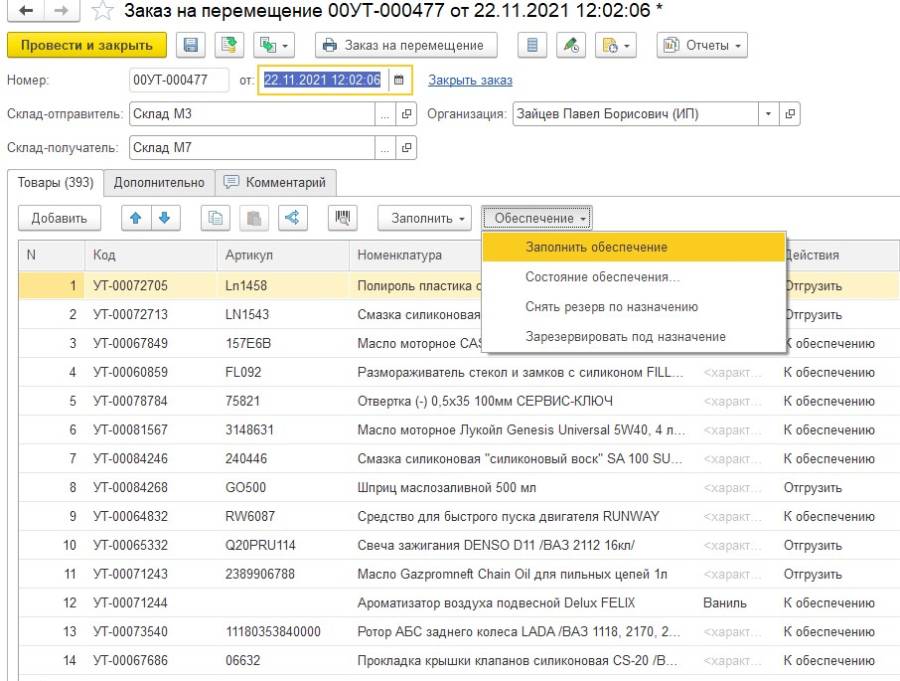Click the save document diskette icon
Viewport: 900px width, 681px height.
[189, 46]
